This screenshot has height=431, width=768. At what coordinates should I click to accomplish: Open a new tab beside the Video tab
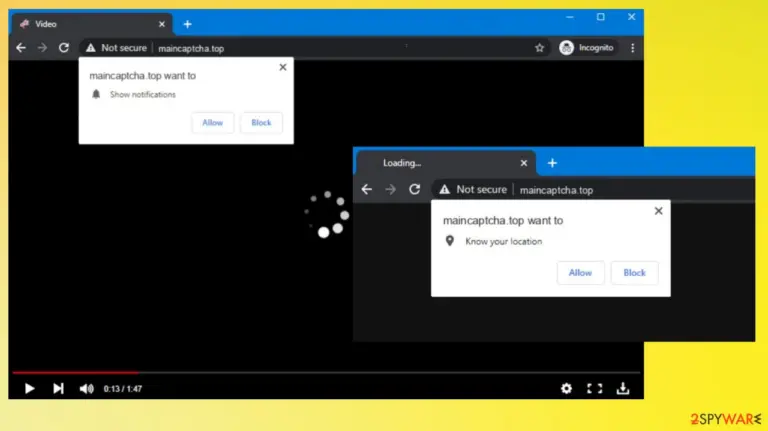click(x=188, y=24)
